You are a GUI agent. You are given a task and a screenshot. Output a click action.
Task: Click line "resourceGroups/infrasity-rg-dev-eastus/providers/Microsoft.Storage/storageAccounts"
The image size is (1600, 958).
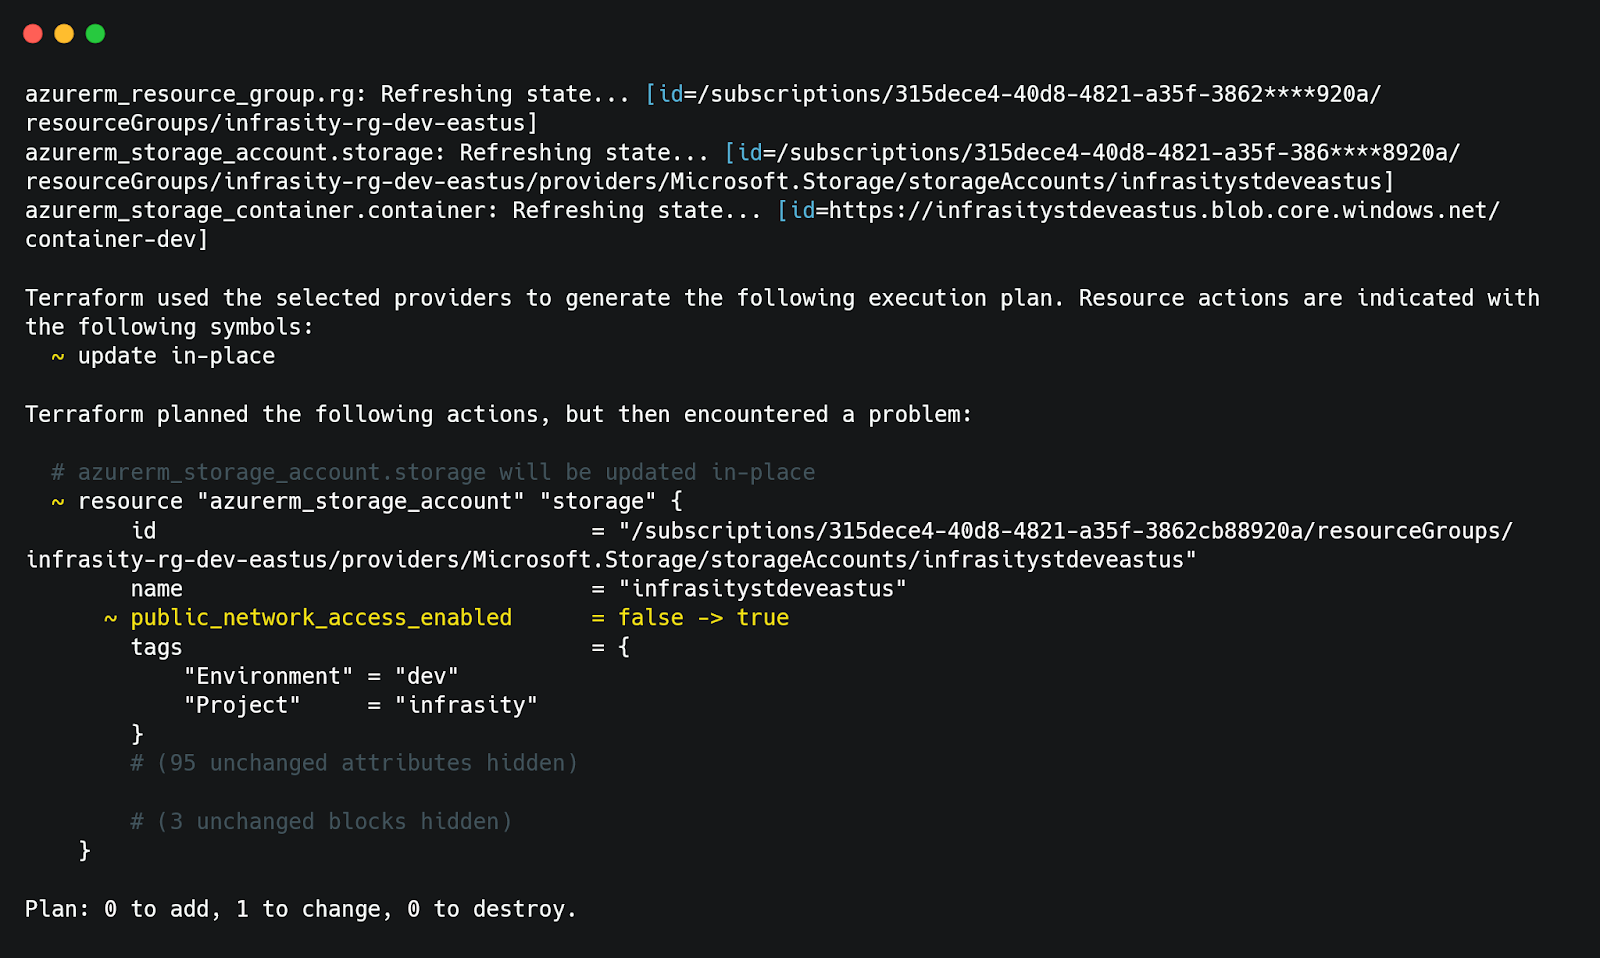710,181
